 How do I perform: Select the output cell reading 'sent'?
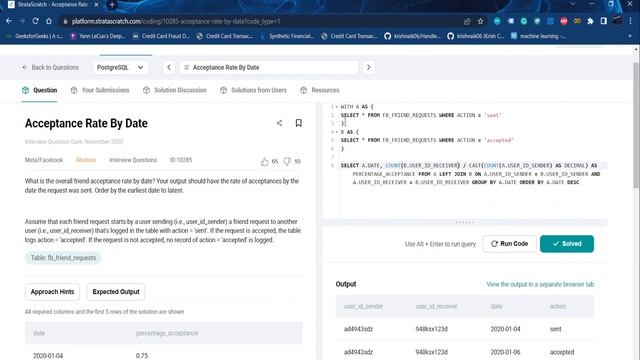click(556, 329)
